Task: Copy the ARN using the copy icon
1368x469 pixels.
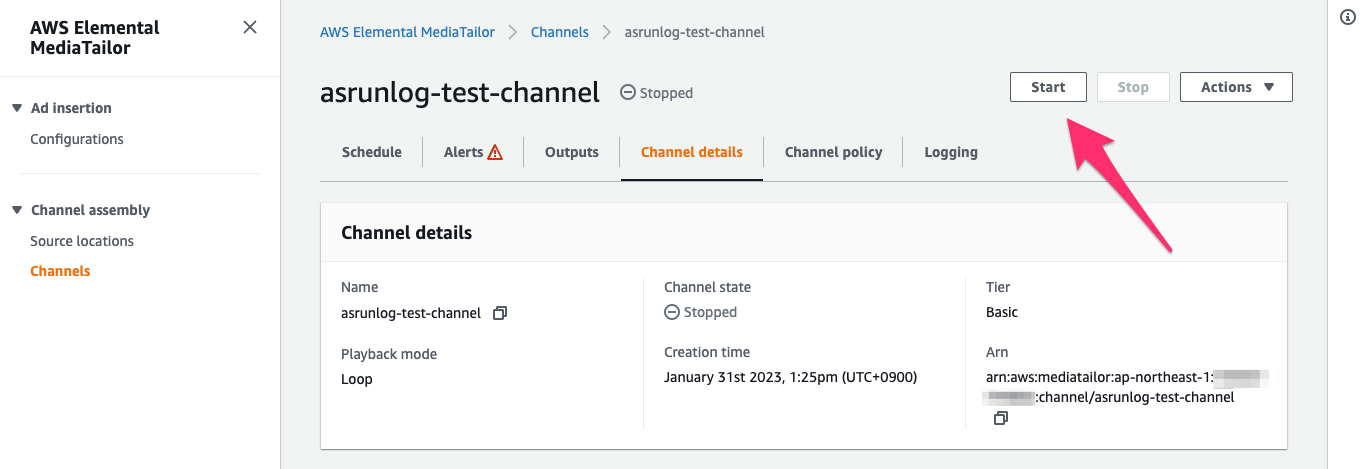Action: pyautogui.click(x=1000, y=419)
